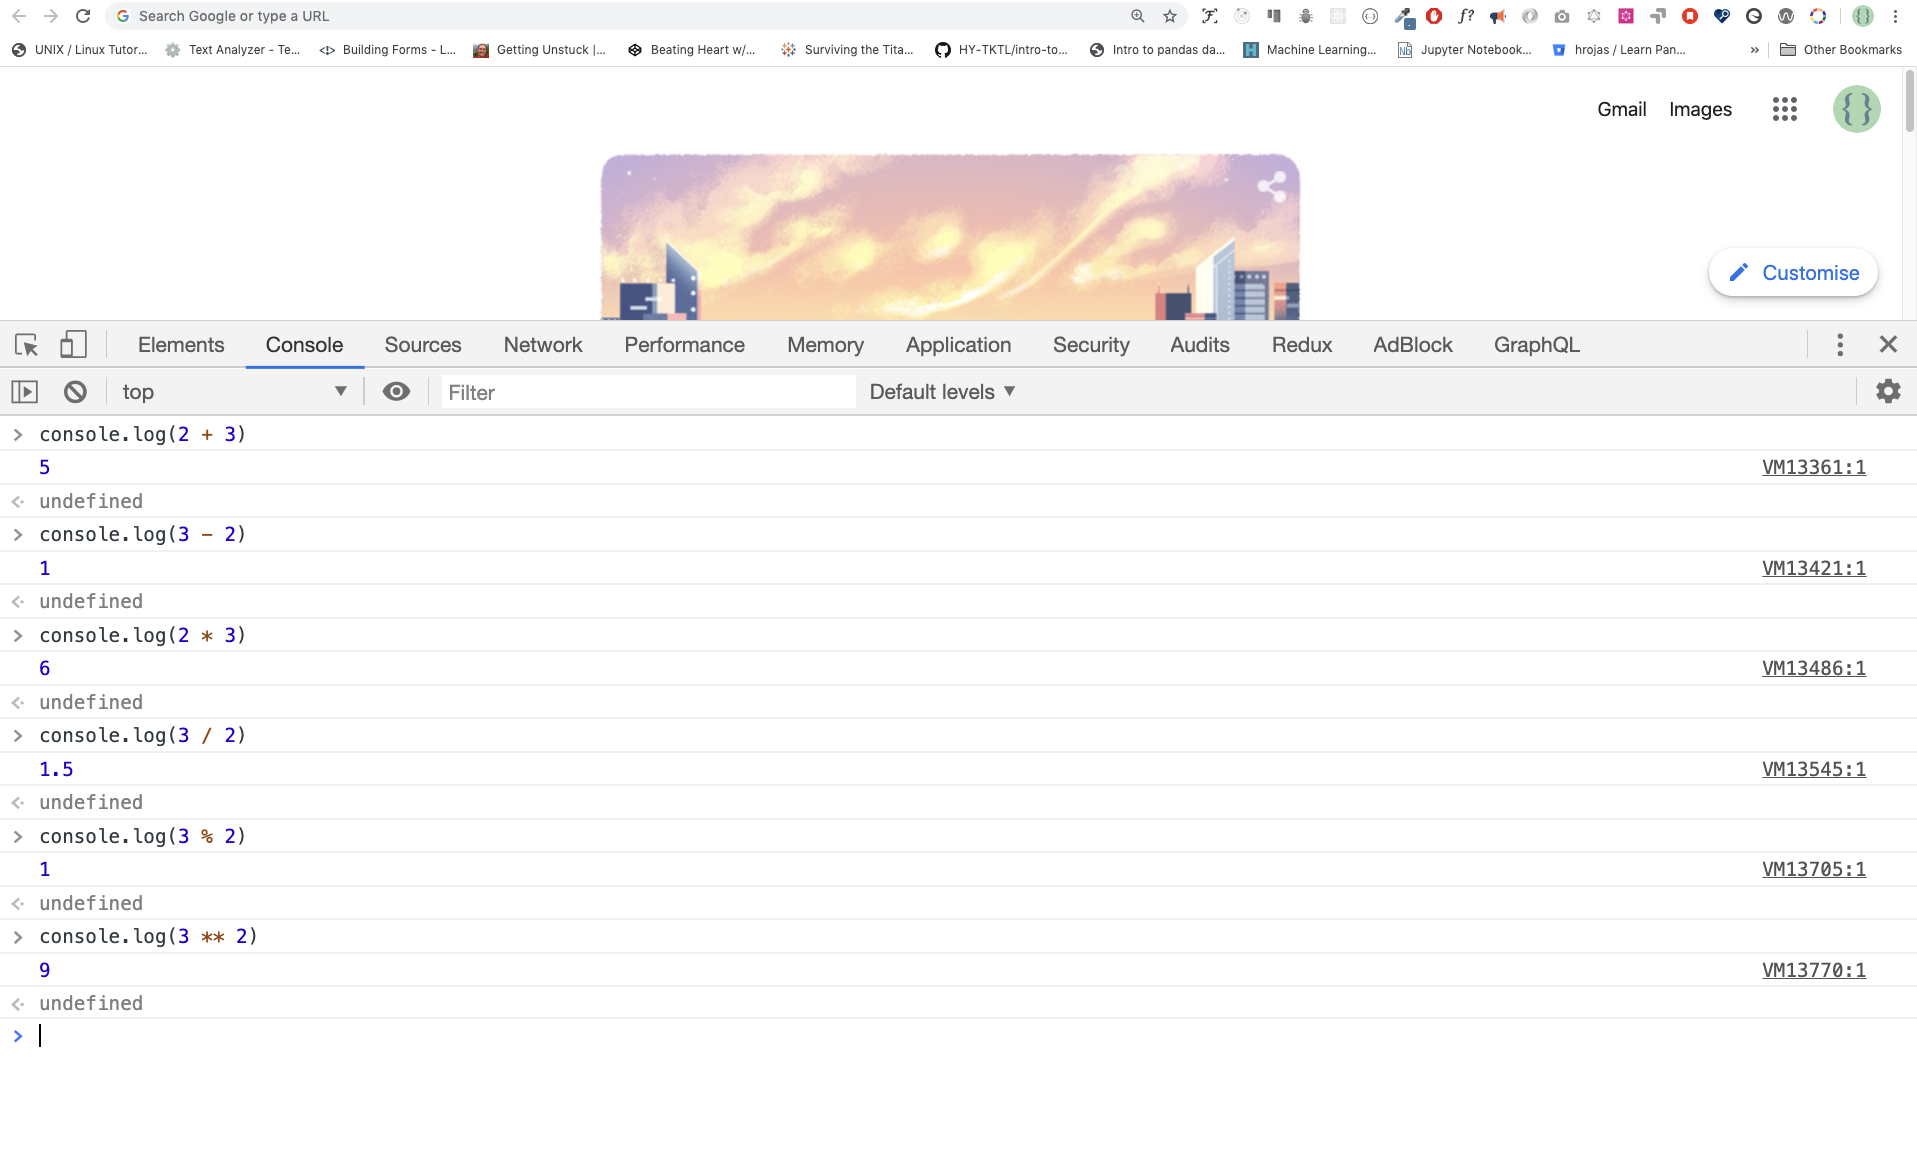
Task: Switch to the Network tab
Action: point(543,344)
